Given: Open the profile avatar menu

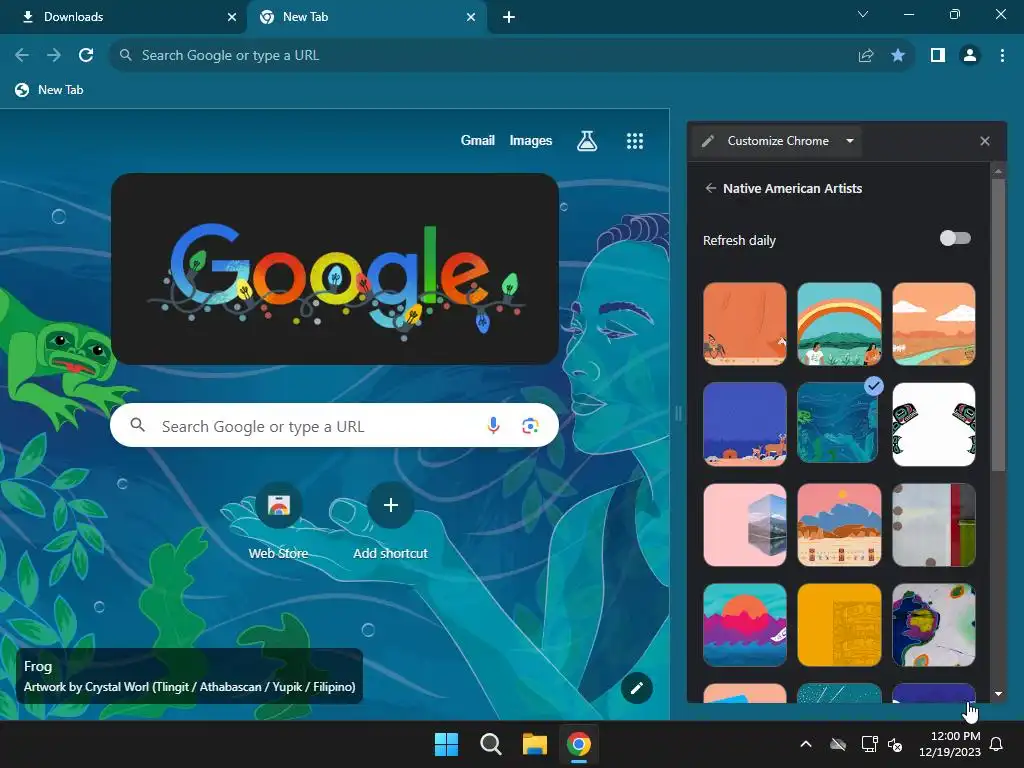Looking at the screenshot, I should coord(970,56).
